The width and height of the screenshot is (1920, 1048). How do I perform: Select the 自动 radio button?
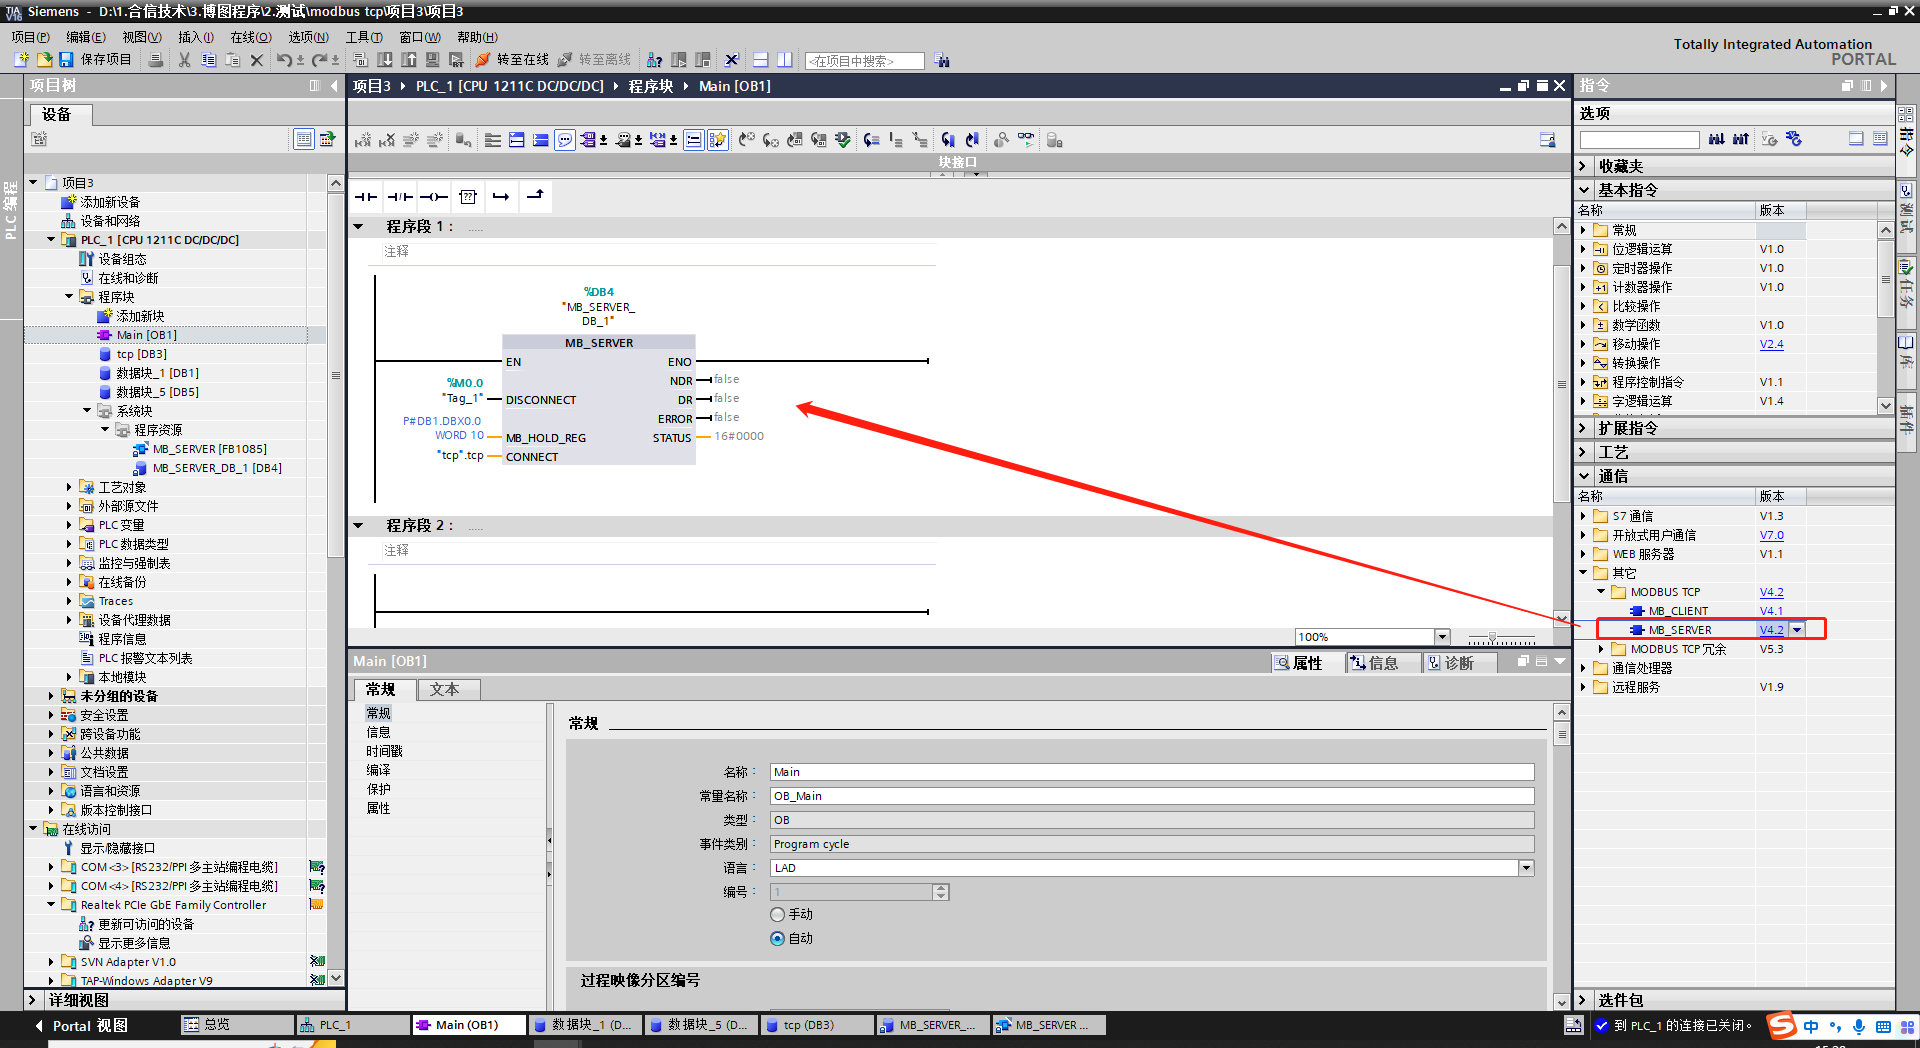[x=777, y=939]
